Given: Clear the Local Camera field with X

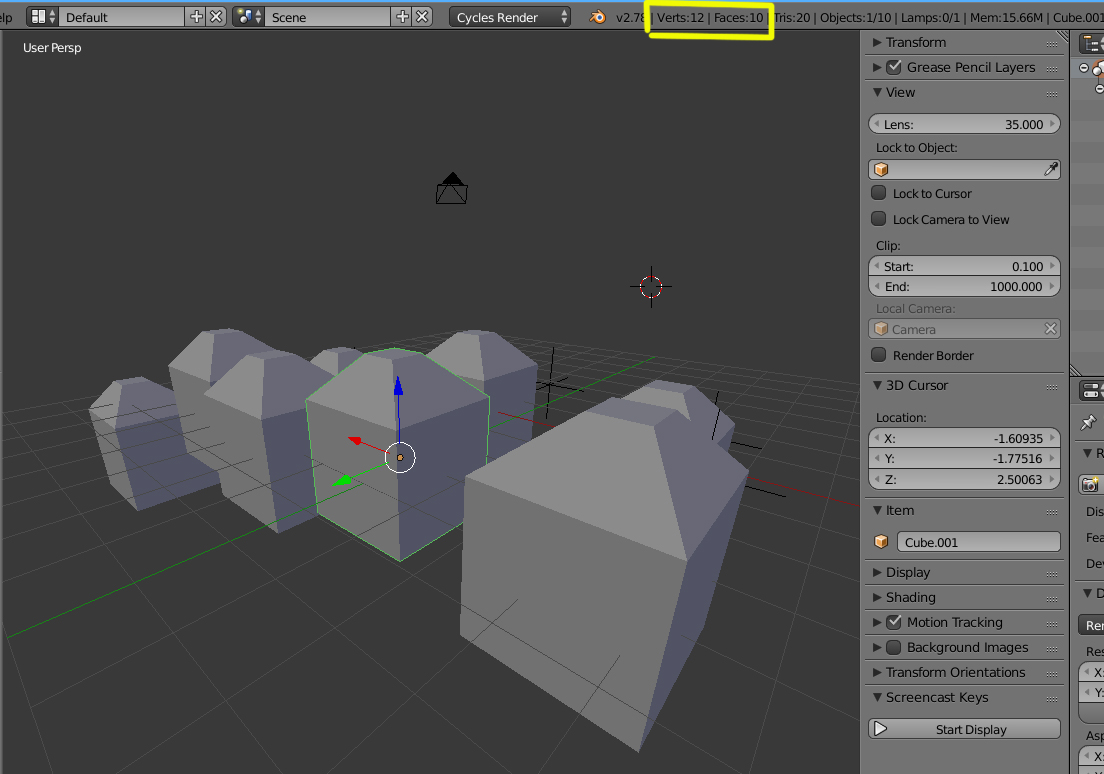Looking at the screenshot, I should point(1050,329).
